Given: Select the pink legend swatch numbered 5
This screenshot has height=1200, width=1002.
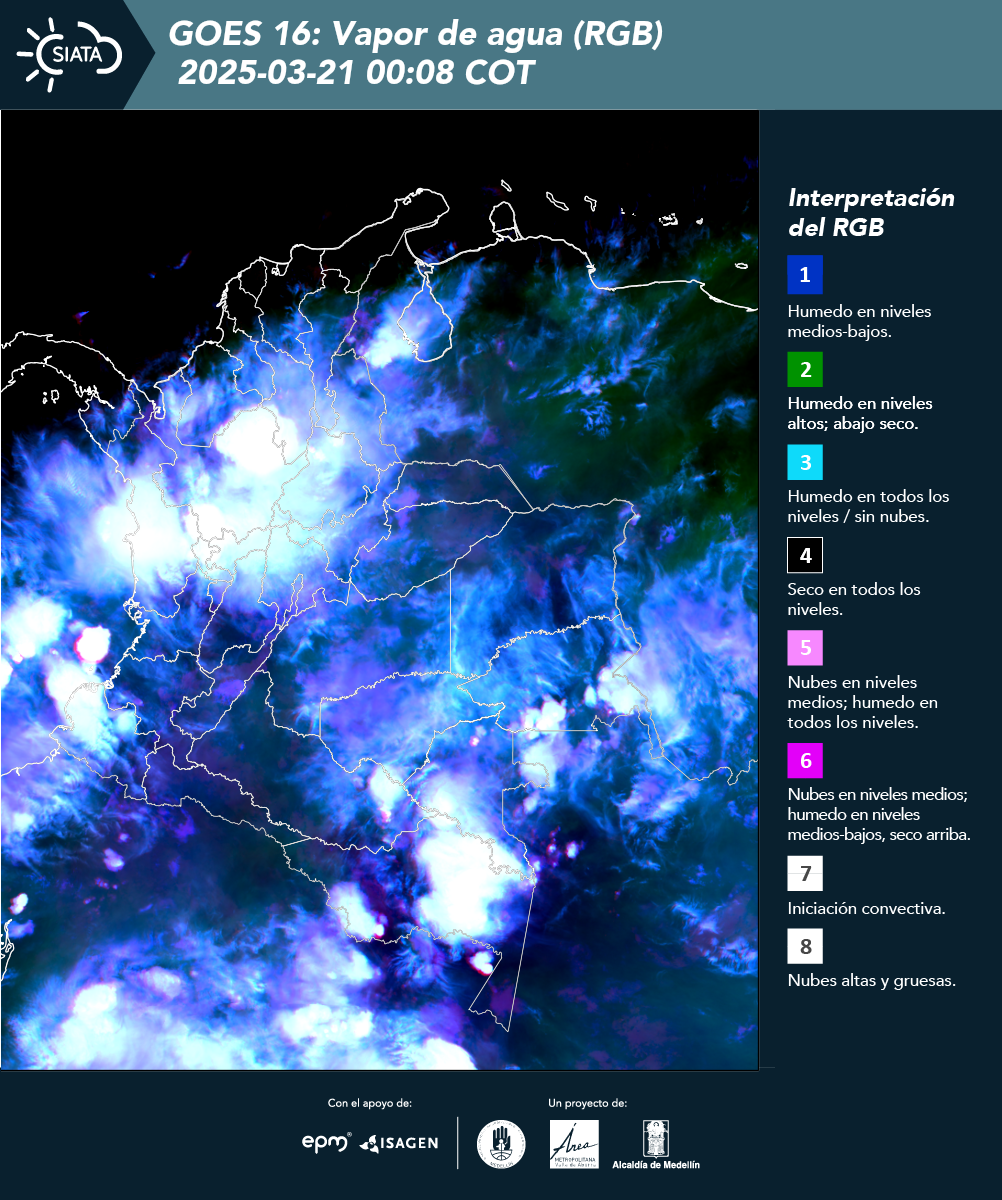Looking at the screenshot, I should point(805,647).
